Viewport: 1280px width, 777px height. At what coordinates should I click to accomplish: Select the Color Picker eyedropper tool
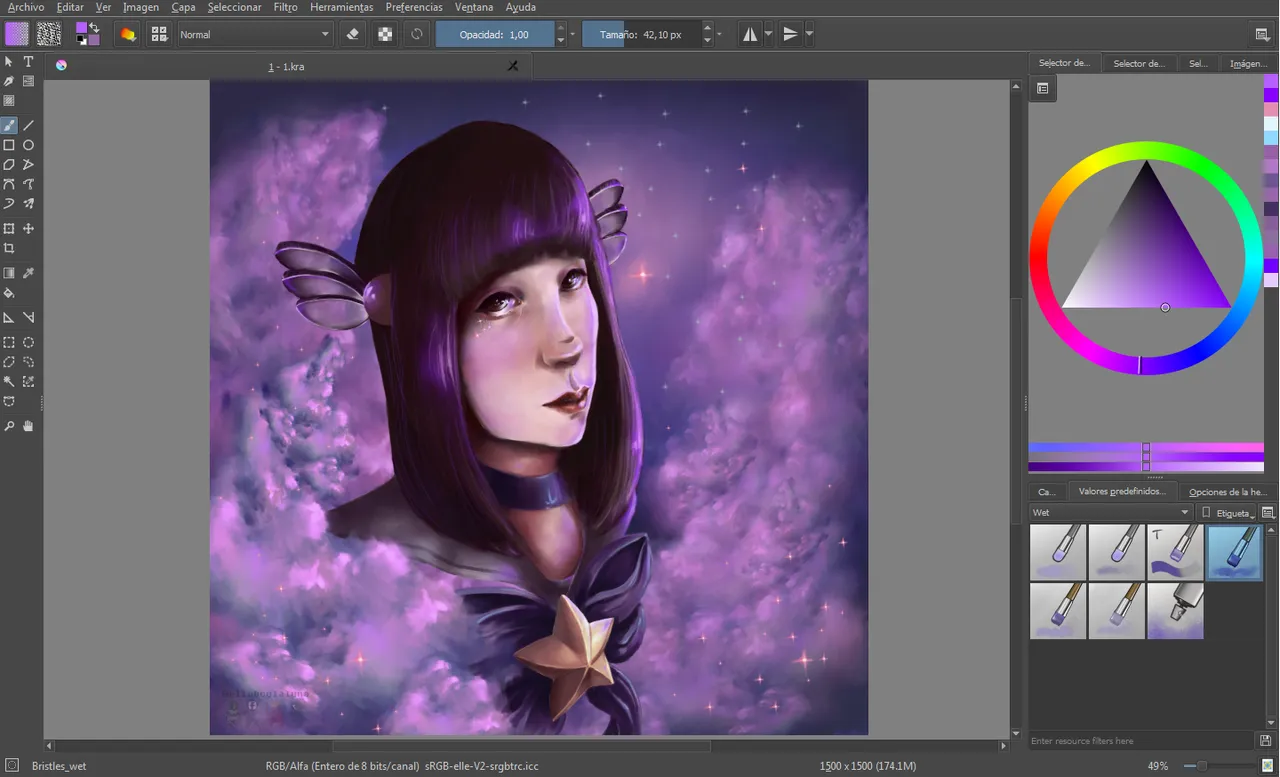click(29, 273)
